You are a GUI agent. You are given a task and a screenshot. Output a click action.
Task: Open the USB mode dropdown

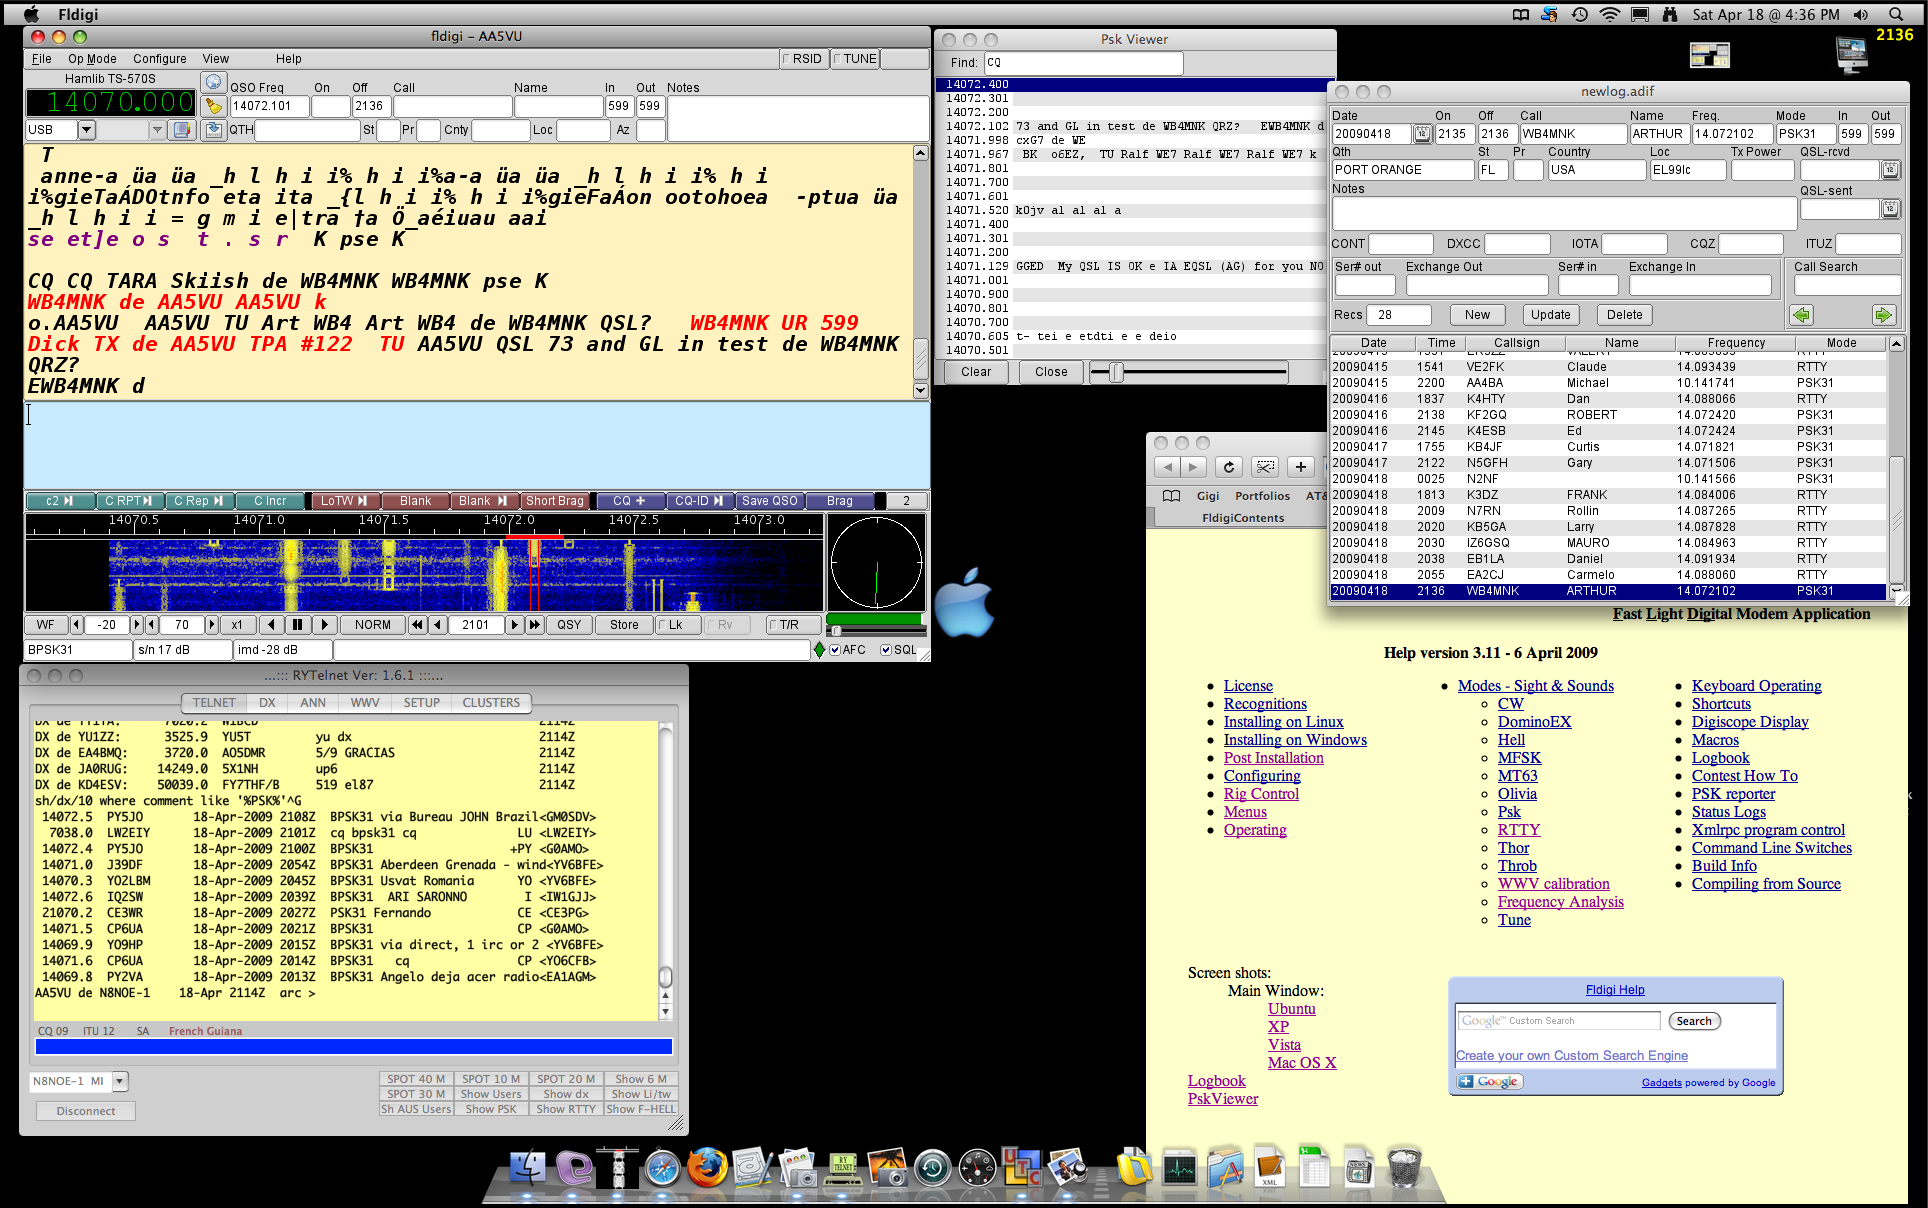pyautogui.click(x=87, y=130)
